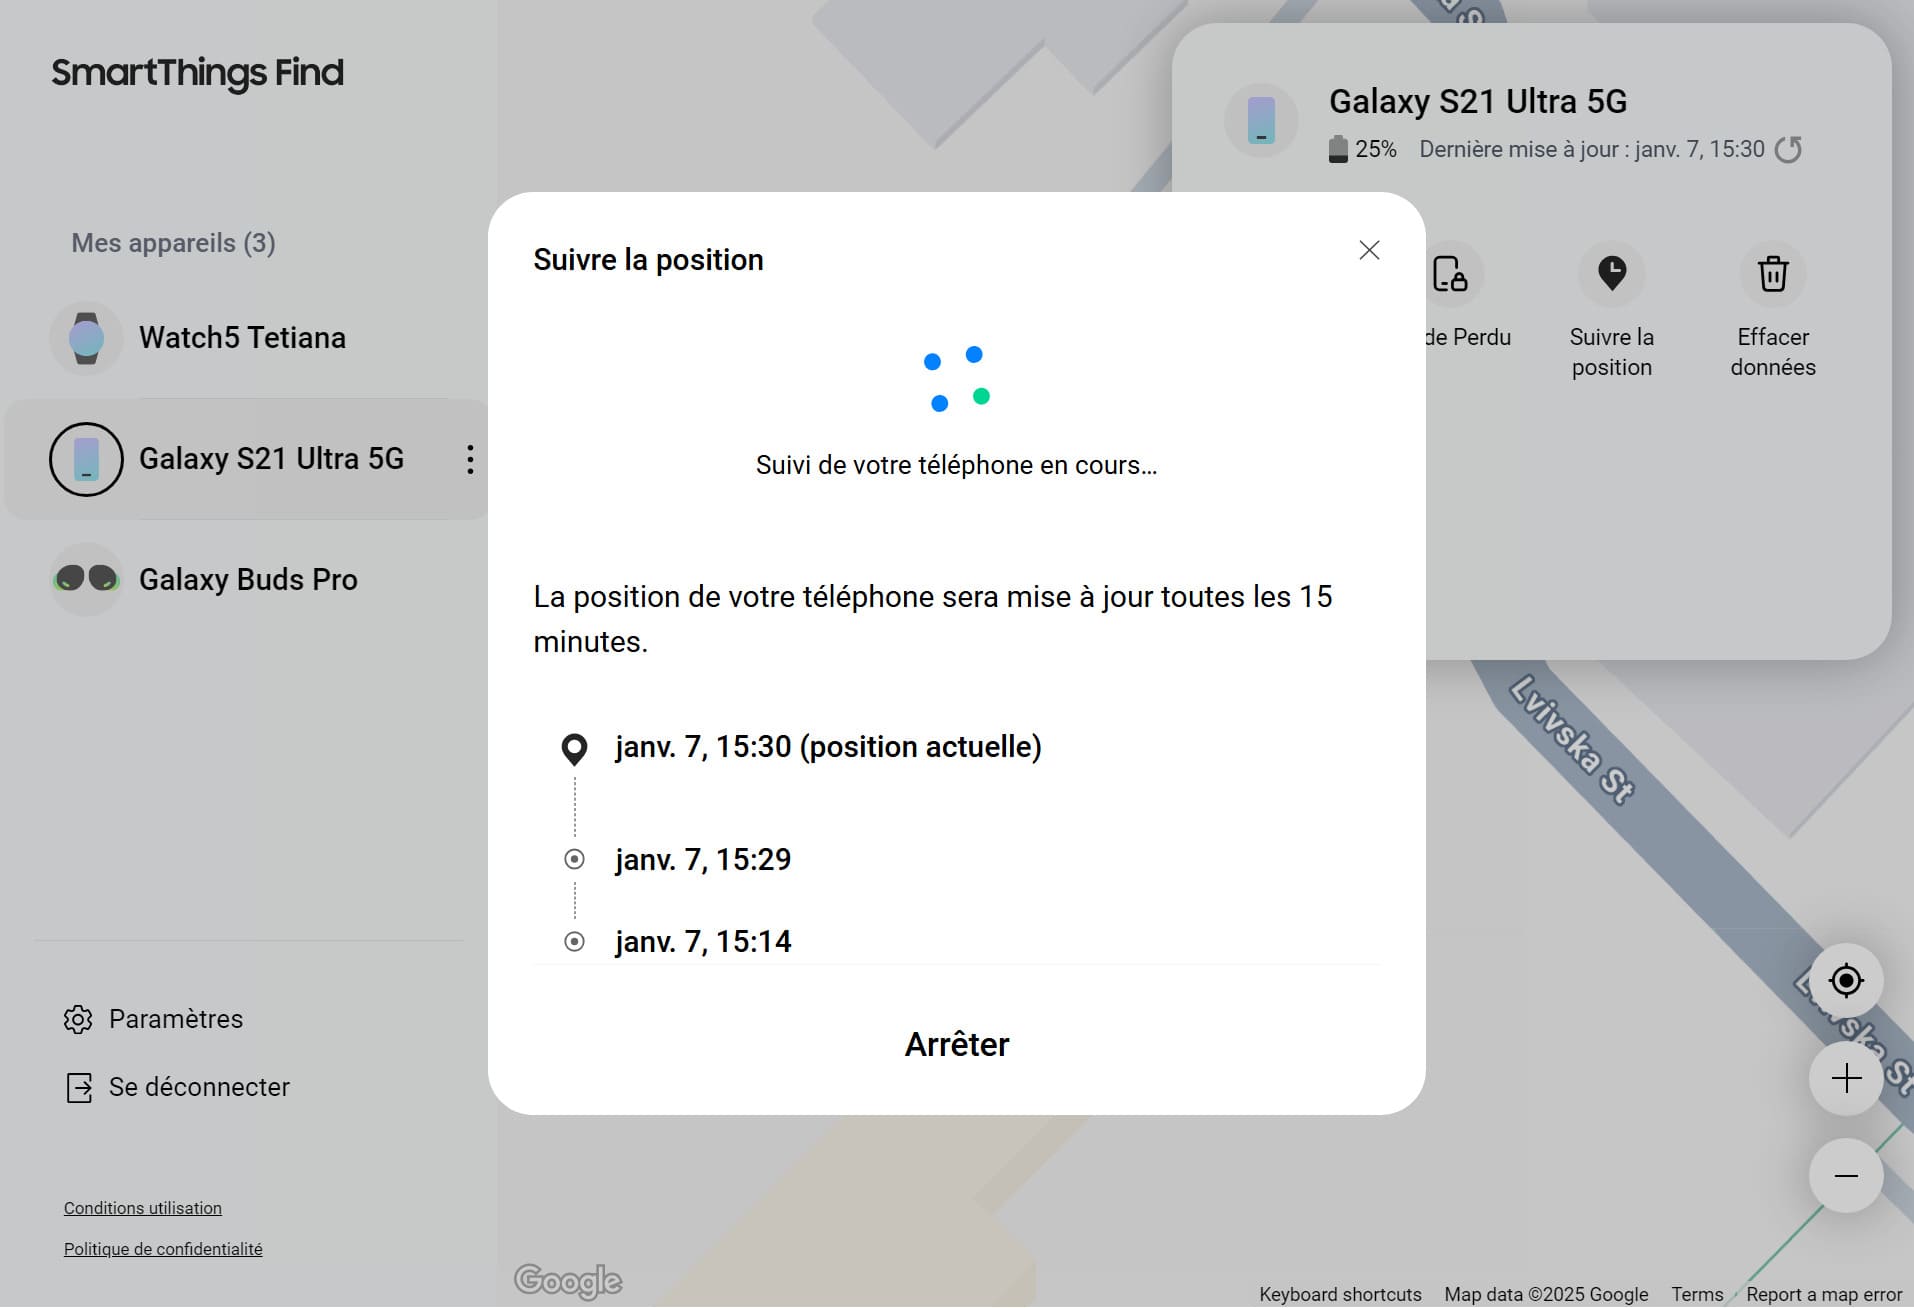The height and width of the screenshot is (1308, 1914).
Task: Click the SmartThings Find logo
Action: pos(198,73)
